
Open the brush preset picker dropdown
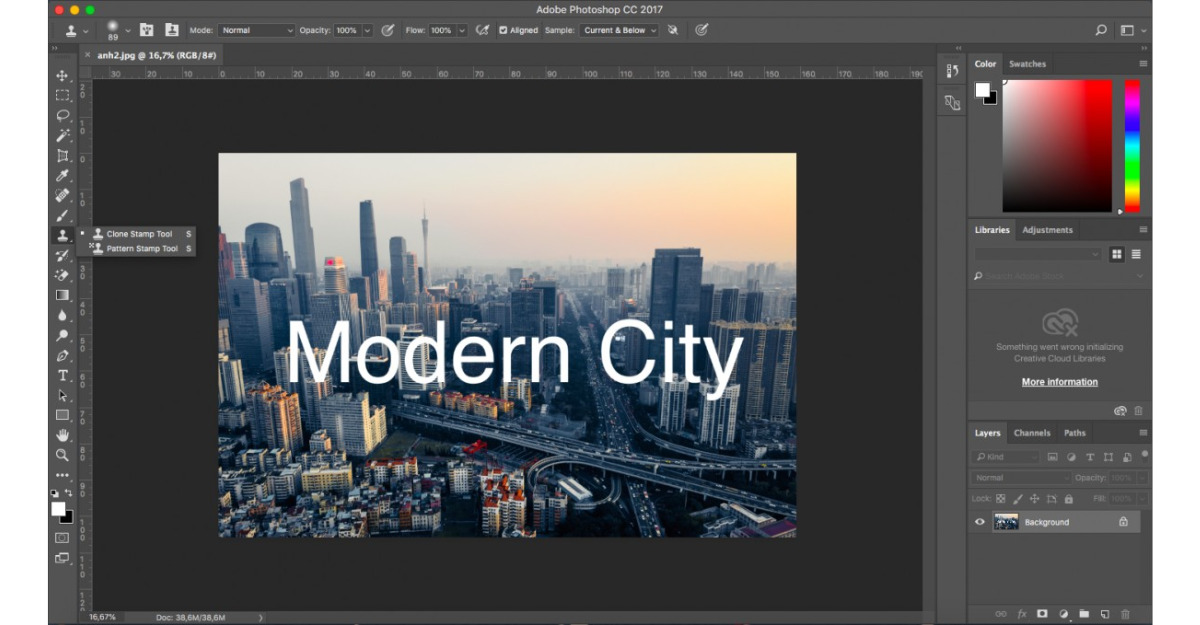[128, 30]
